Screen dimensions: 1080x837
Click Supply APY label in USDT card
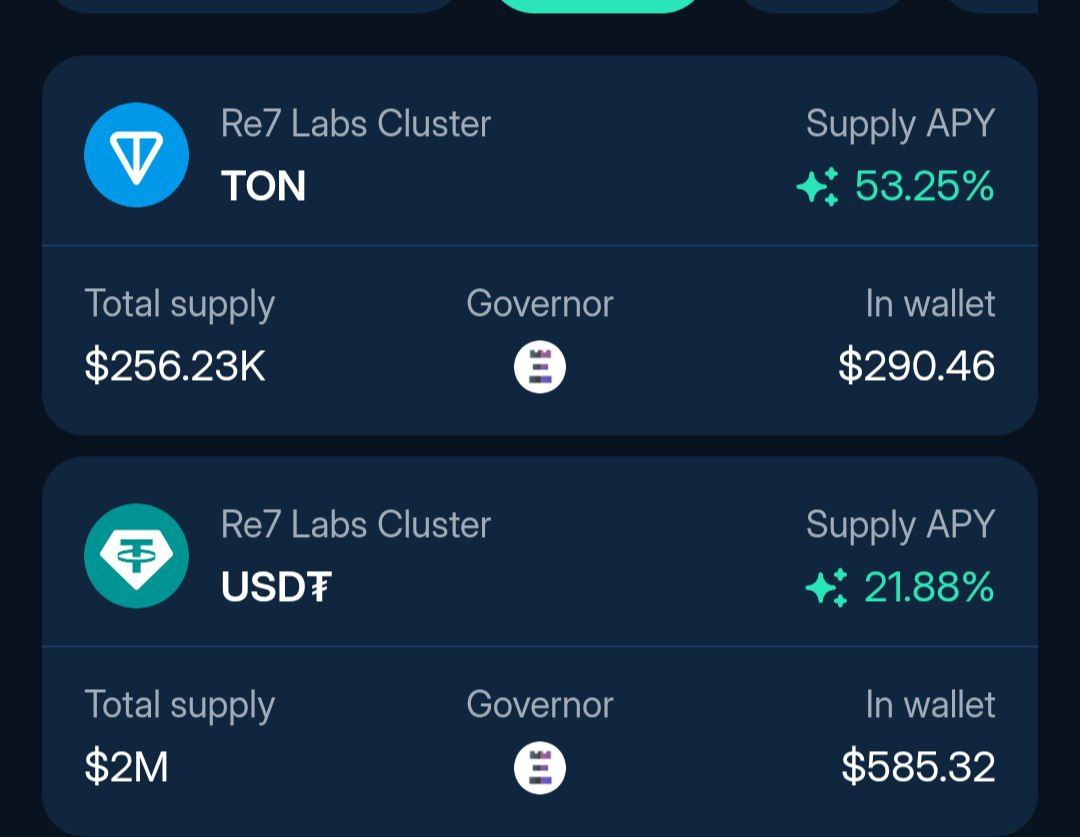(900, 526)
